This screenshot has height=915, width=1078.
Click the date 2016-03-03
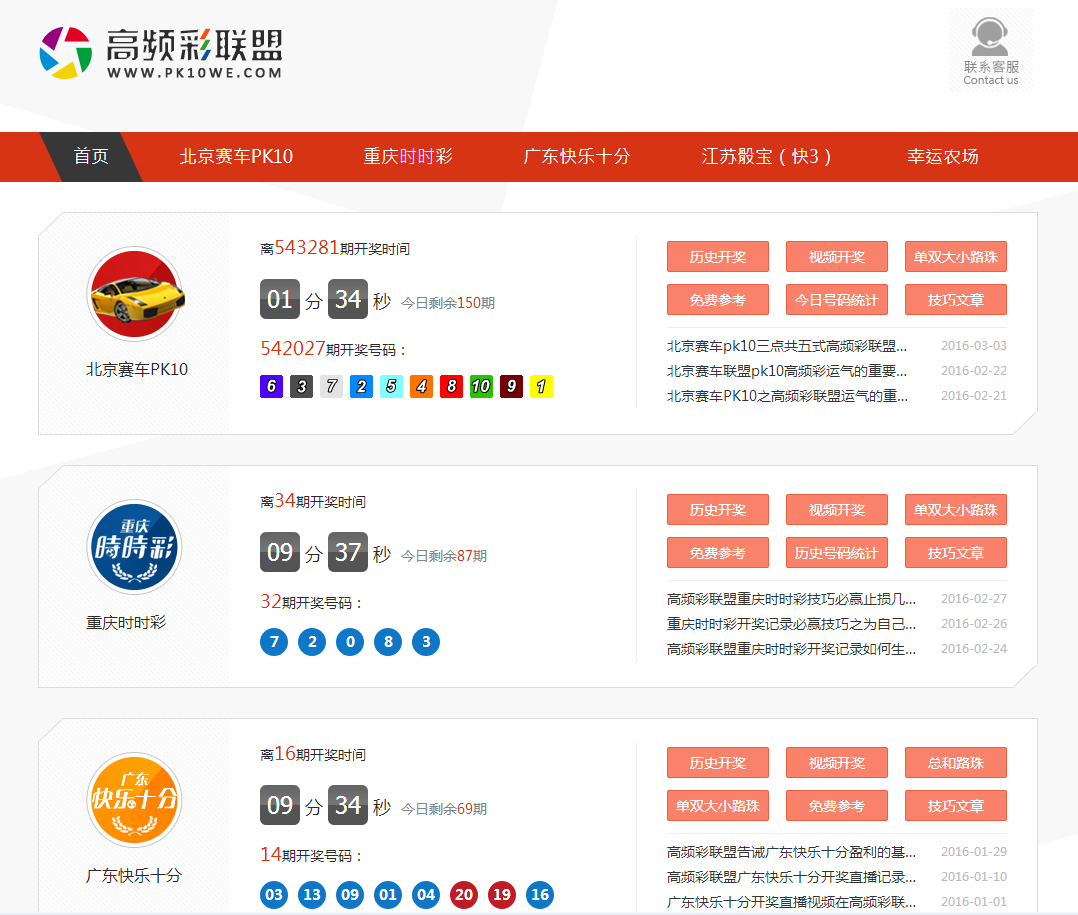click(x=974, y=346)
